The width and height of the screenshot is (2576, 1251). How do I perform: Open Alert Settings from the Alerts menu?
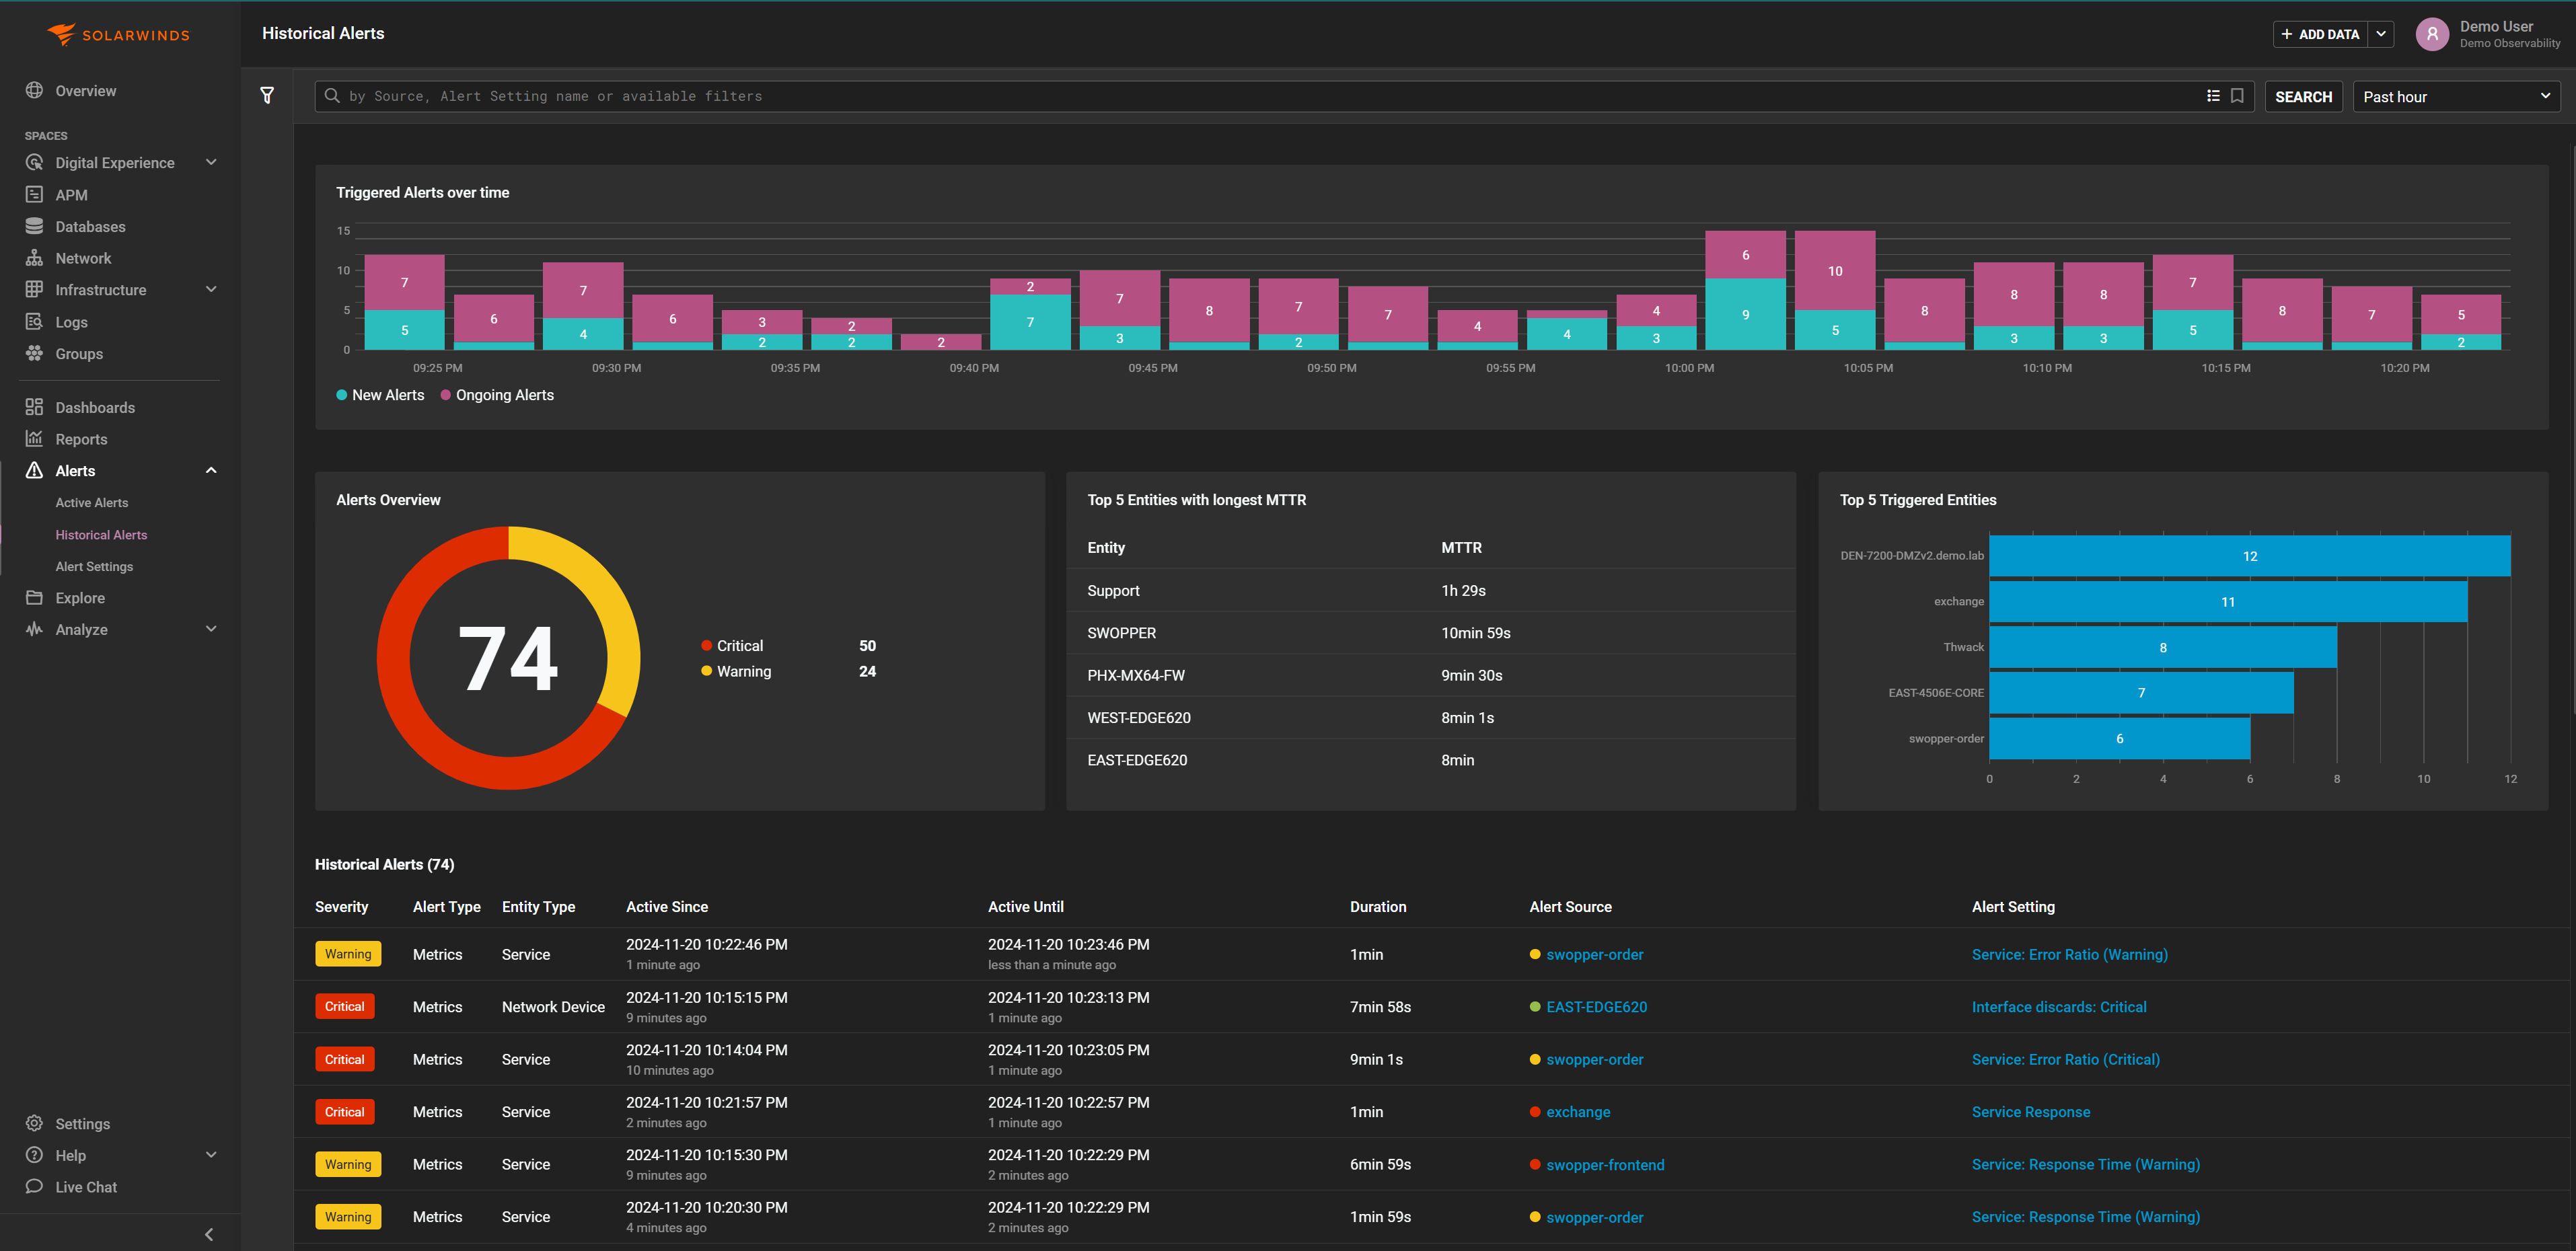point(93,565)
